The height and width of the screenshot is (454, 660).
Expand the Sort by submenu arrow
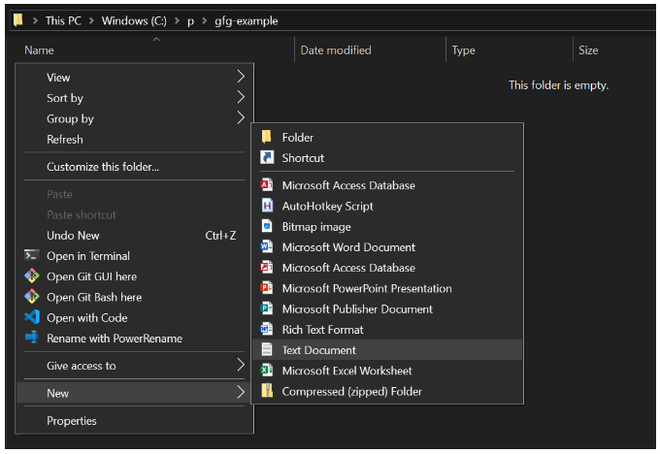[240, 98]
